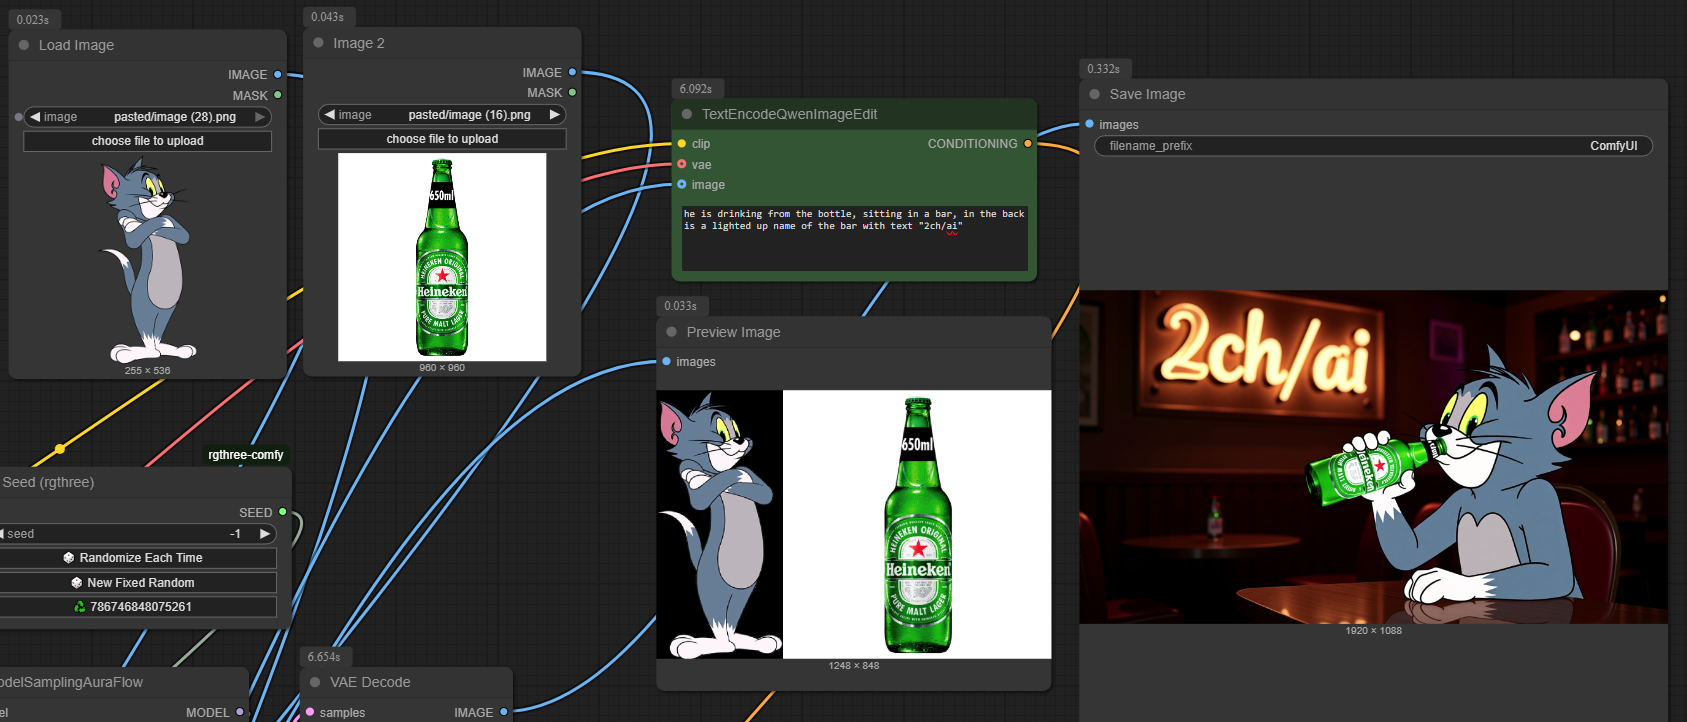This screenshot has width=1687, height=722.
Task: Click the ModelSamplingAuraFlow node title
Action: tap(72, 682)
